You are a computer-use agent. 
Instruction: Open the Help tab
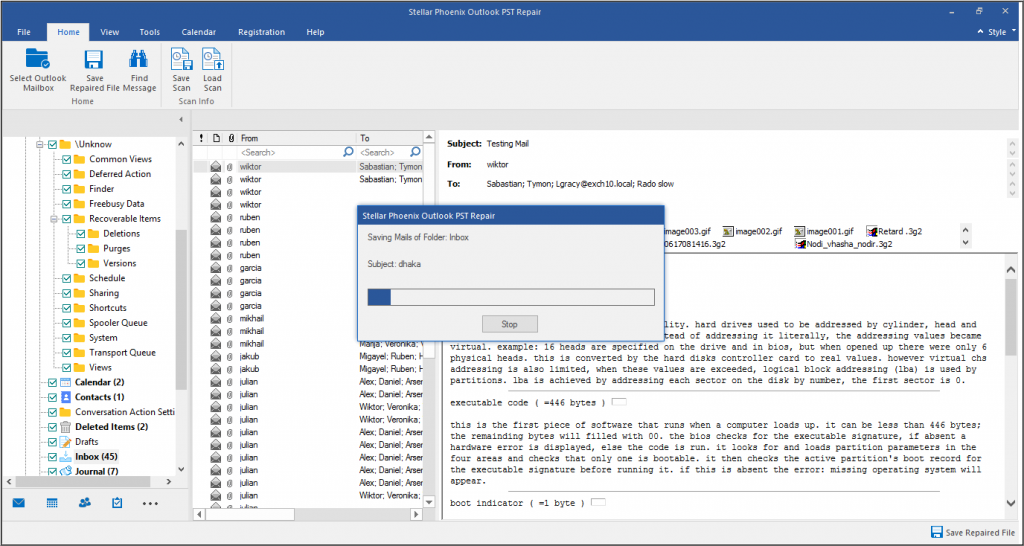(315, 32)
